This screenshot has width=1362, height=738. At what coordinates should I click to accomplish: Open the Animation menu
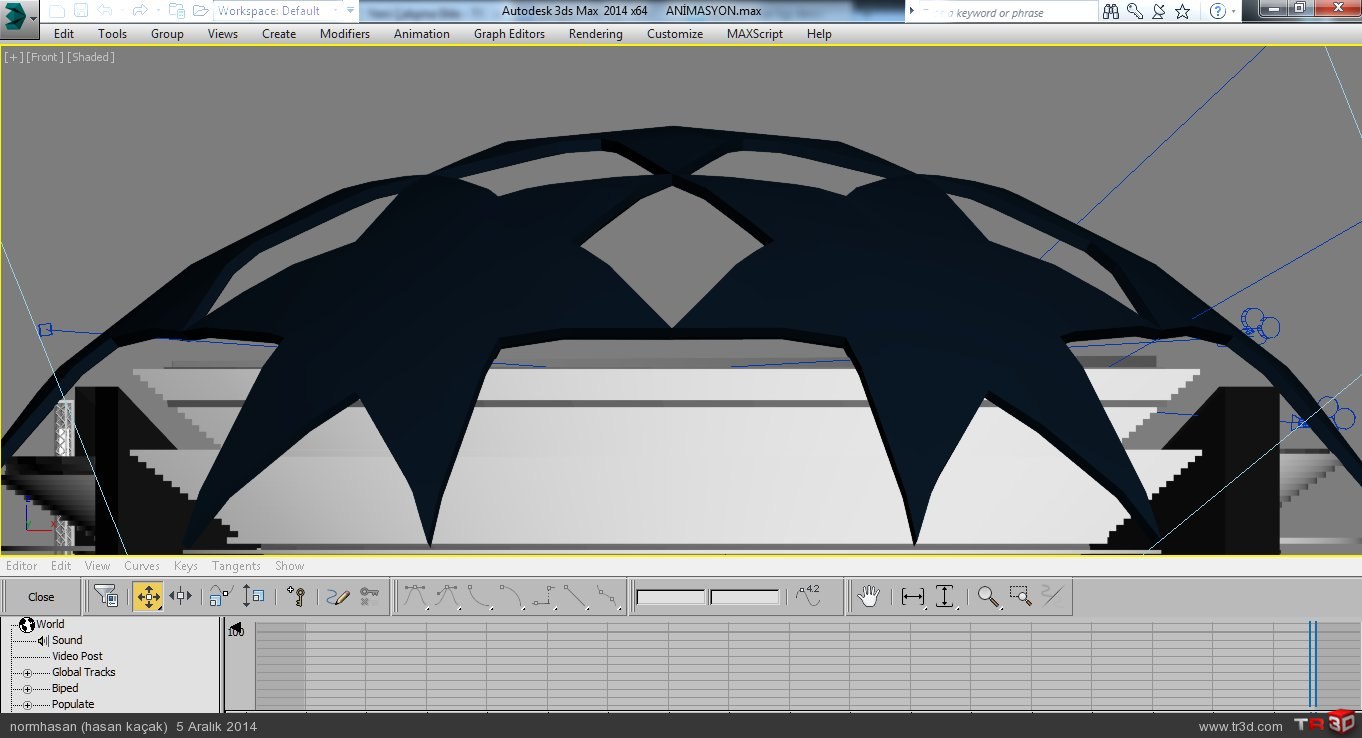pyautogui.click(x=422, y=34)
